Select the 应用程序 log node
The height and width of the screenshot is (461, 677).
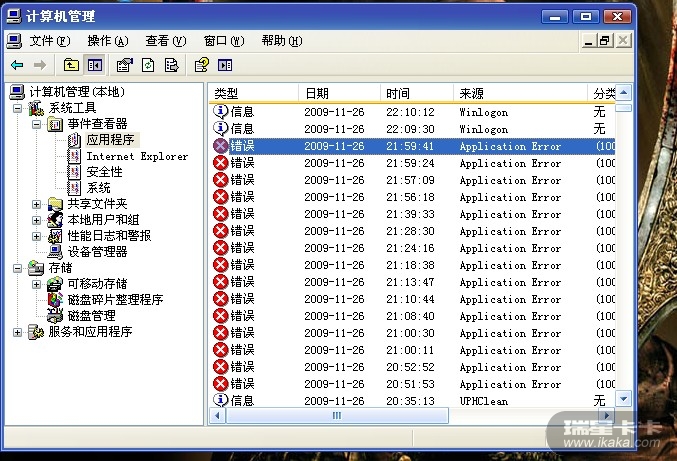click(x=110, y=140)
